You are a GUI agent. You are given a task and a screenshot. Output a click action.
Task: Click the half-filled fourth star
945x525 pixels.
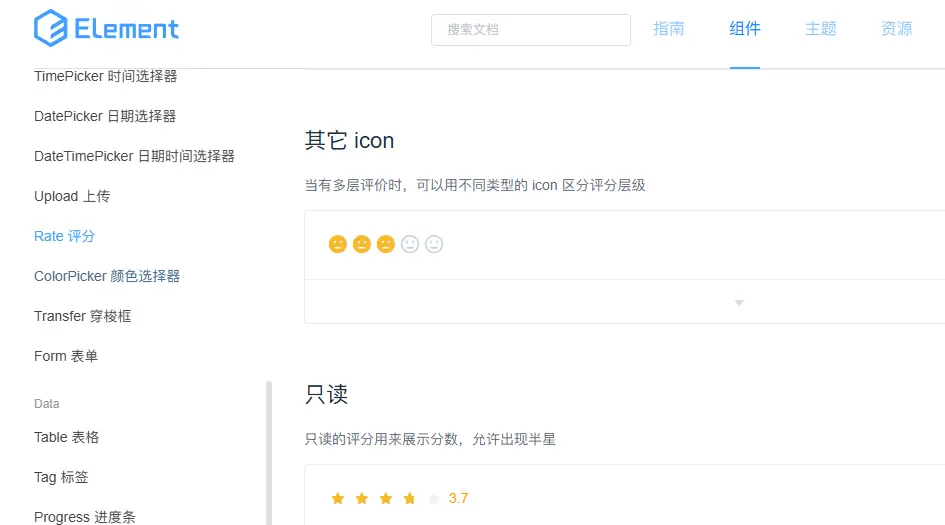coord(410,498)
